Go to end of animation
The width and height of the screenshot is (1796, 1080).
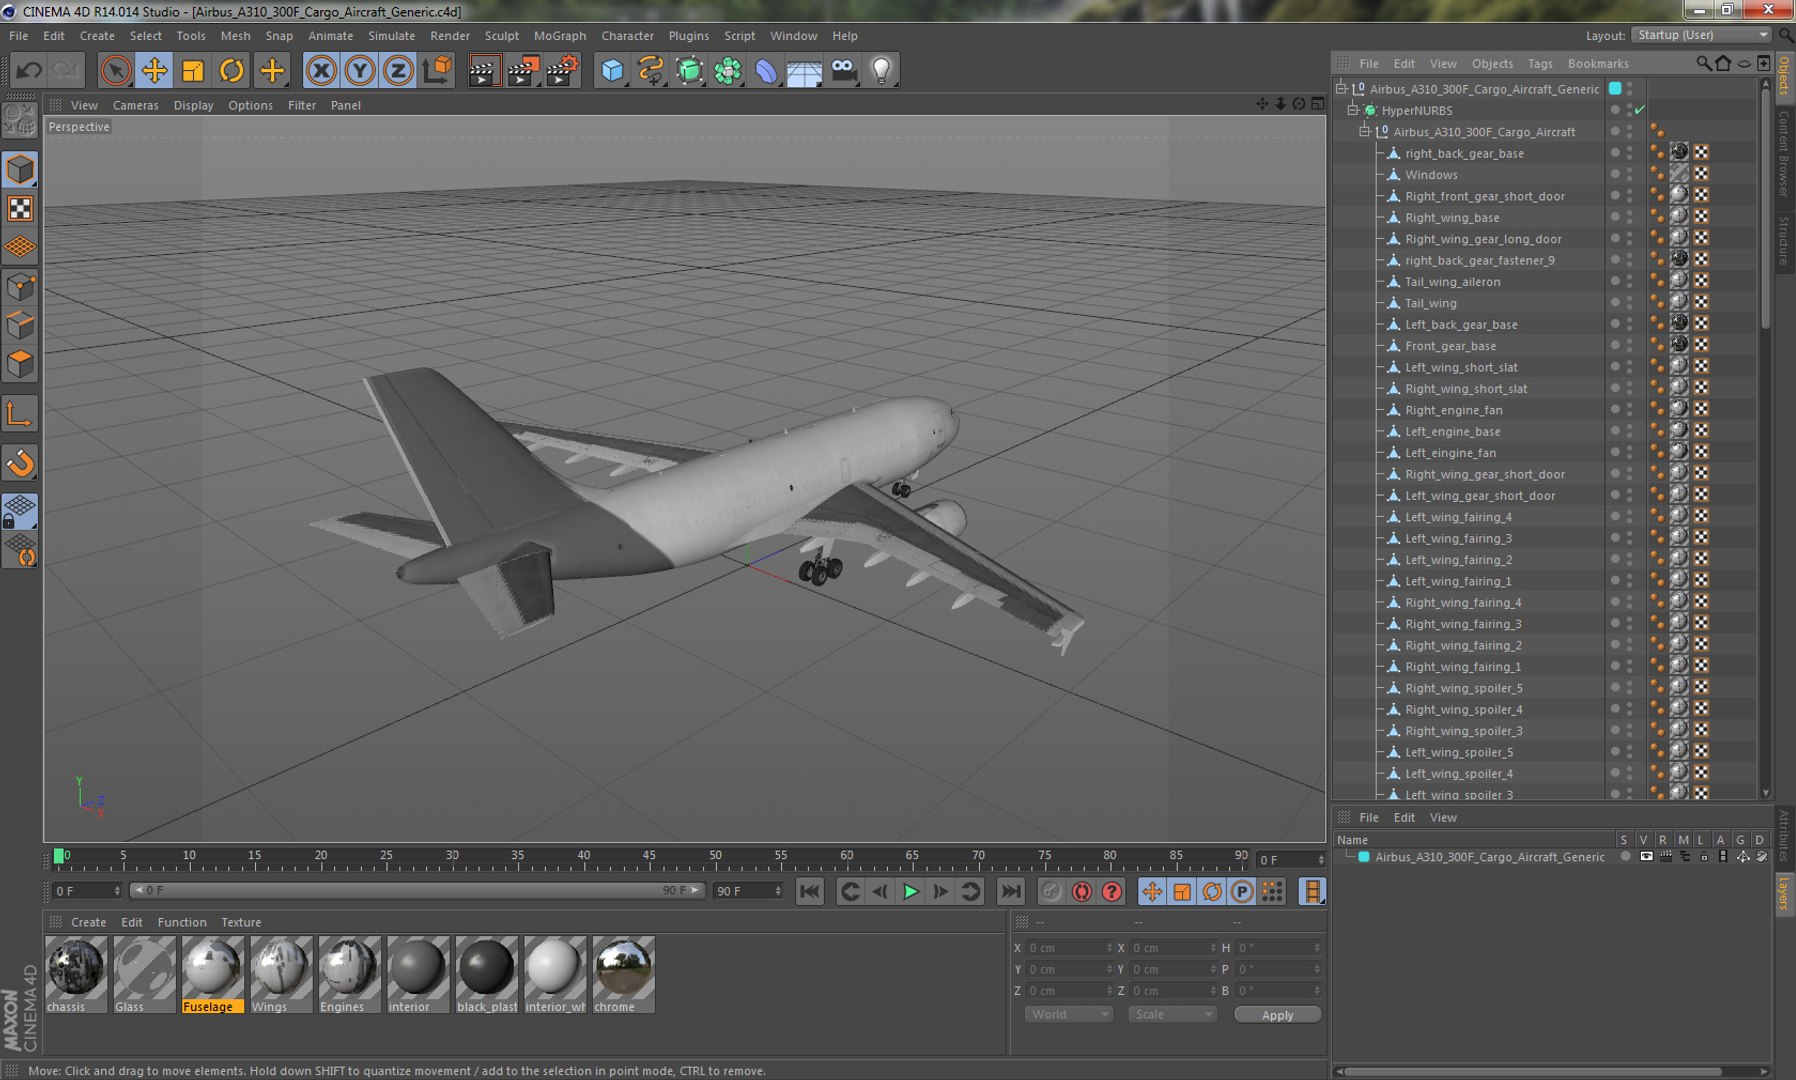click(x=1011, y=892)
